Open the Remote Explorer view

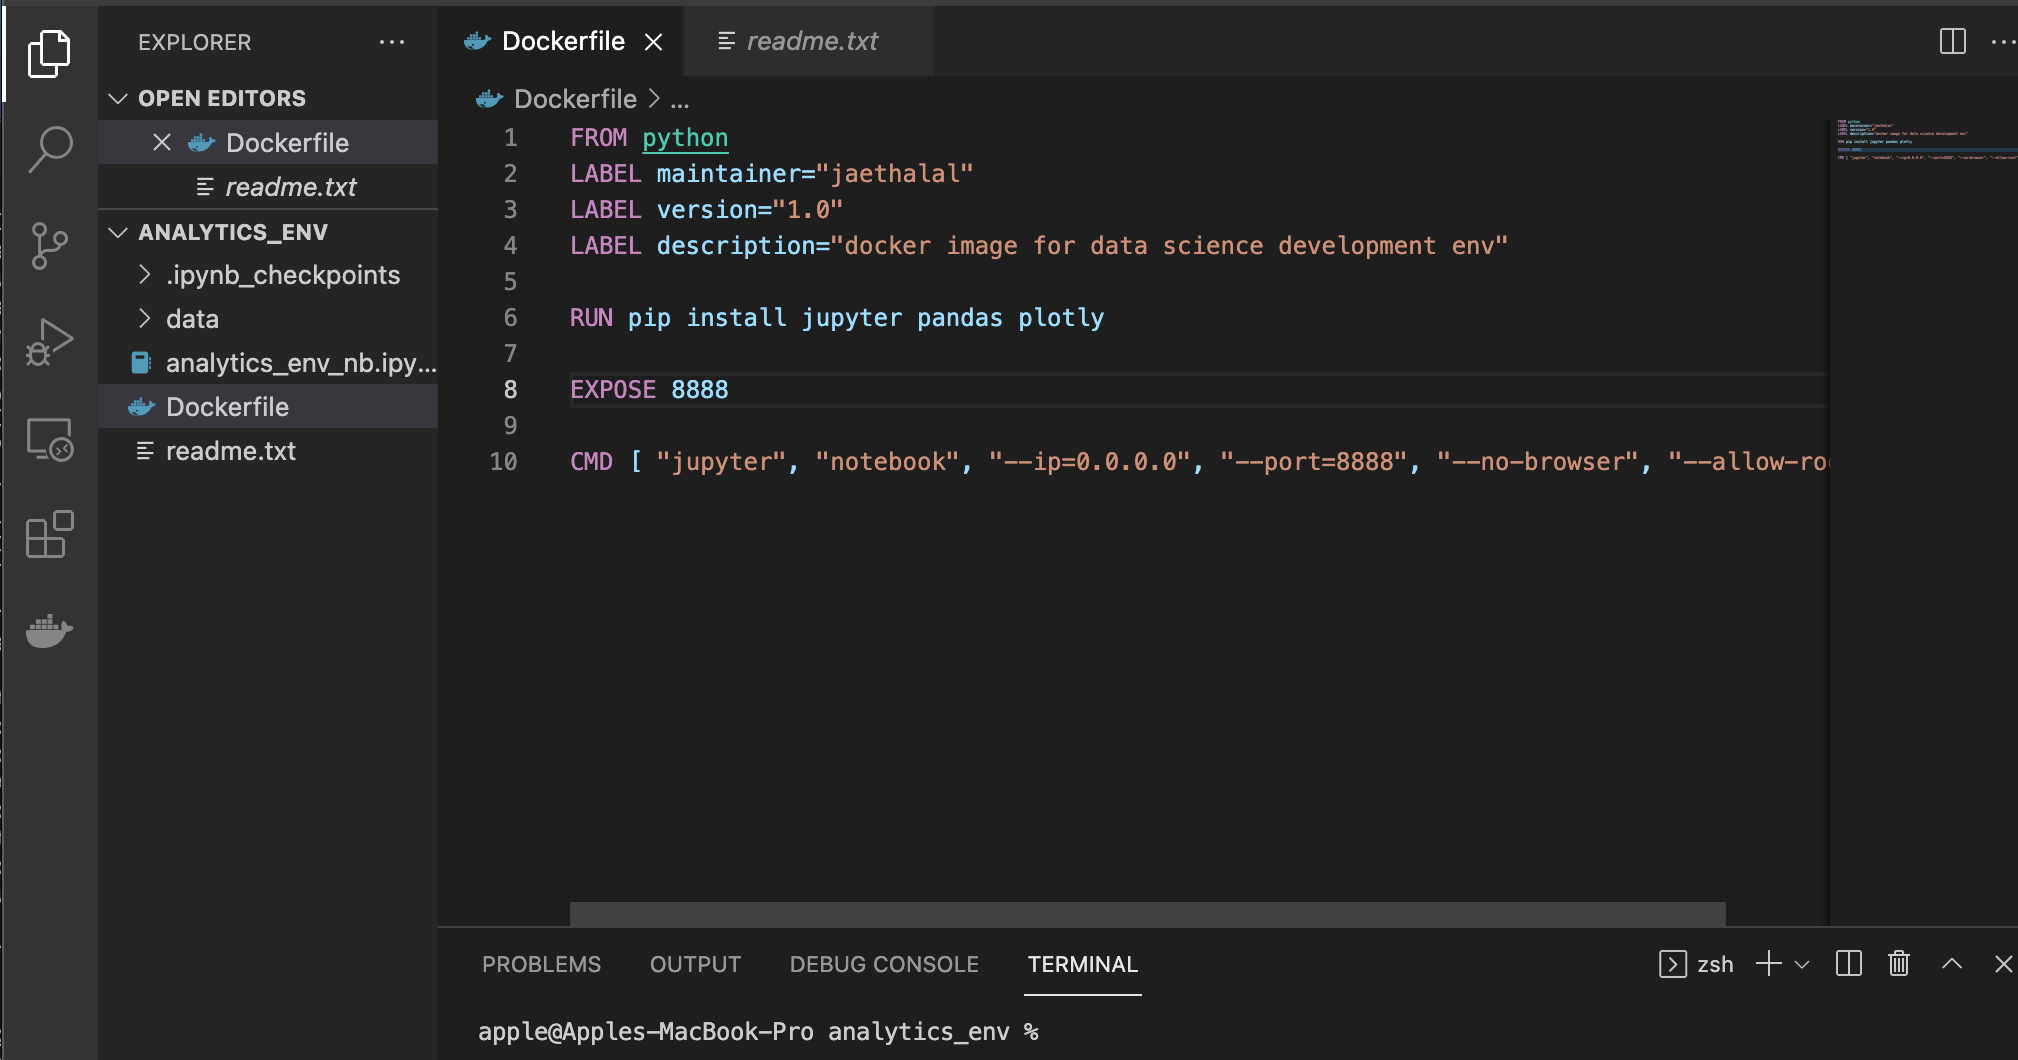pos(50,439)
